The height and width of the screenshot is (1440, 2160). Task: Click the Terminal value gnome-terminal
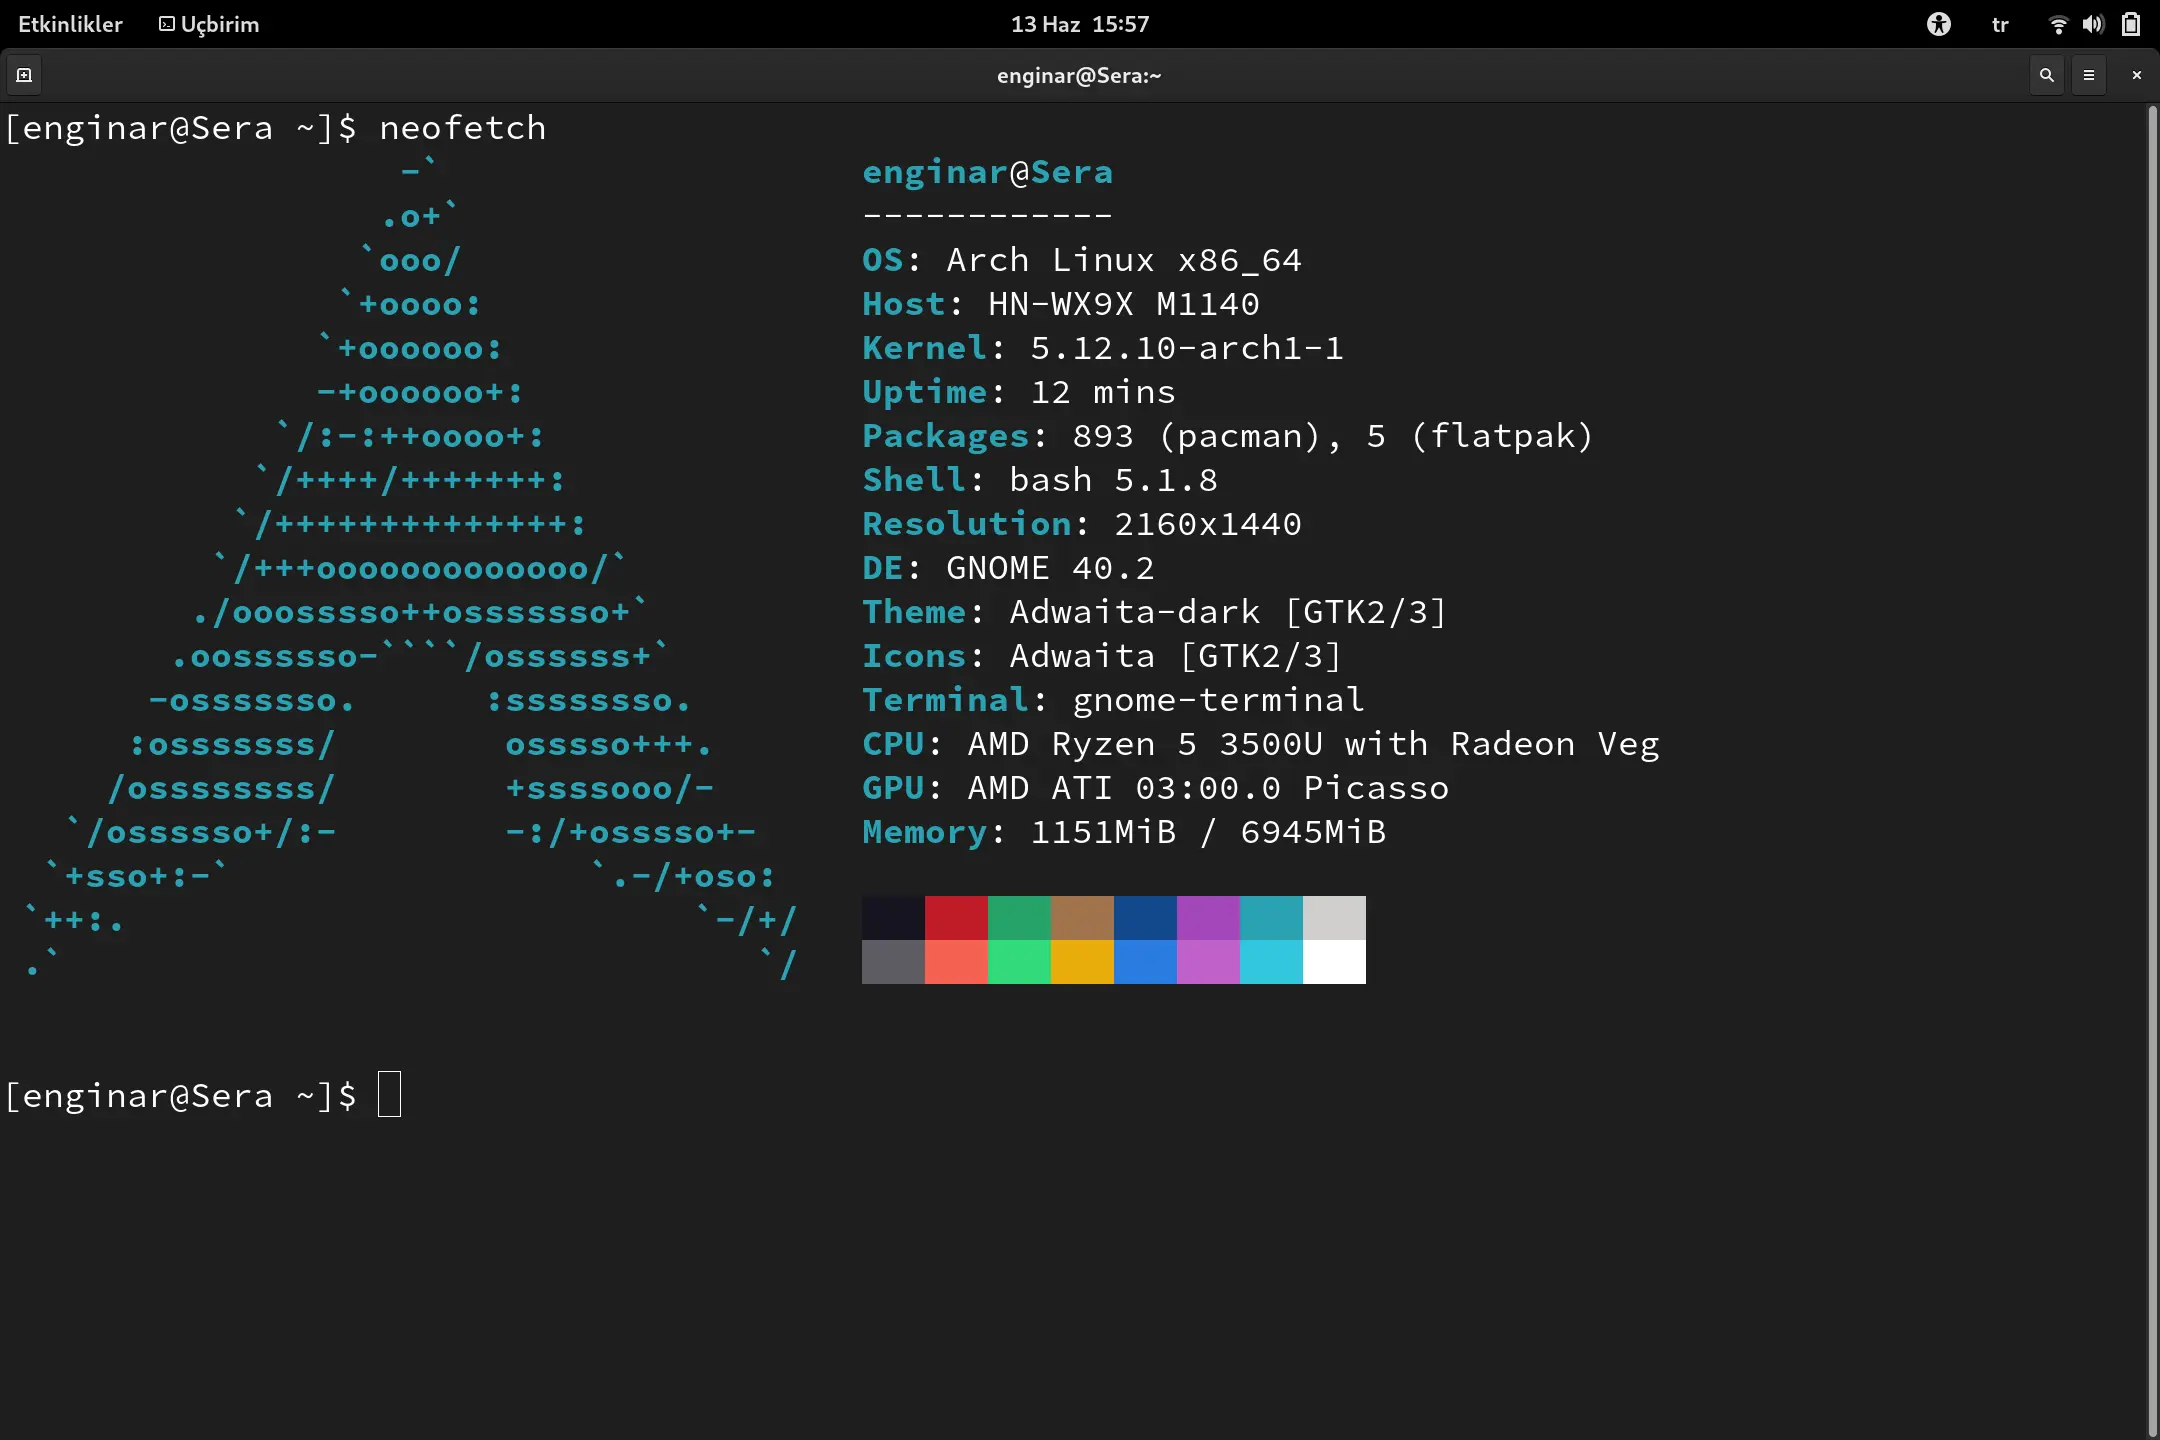pyautogui.click(x=1218, y=700)
